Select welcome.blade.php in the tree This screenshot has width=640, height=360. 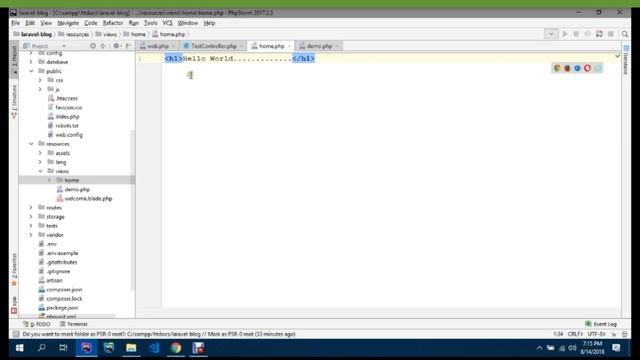[x=84, y=198]
